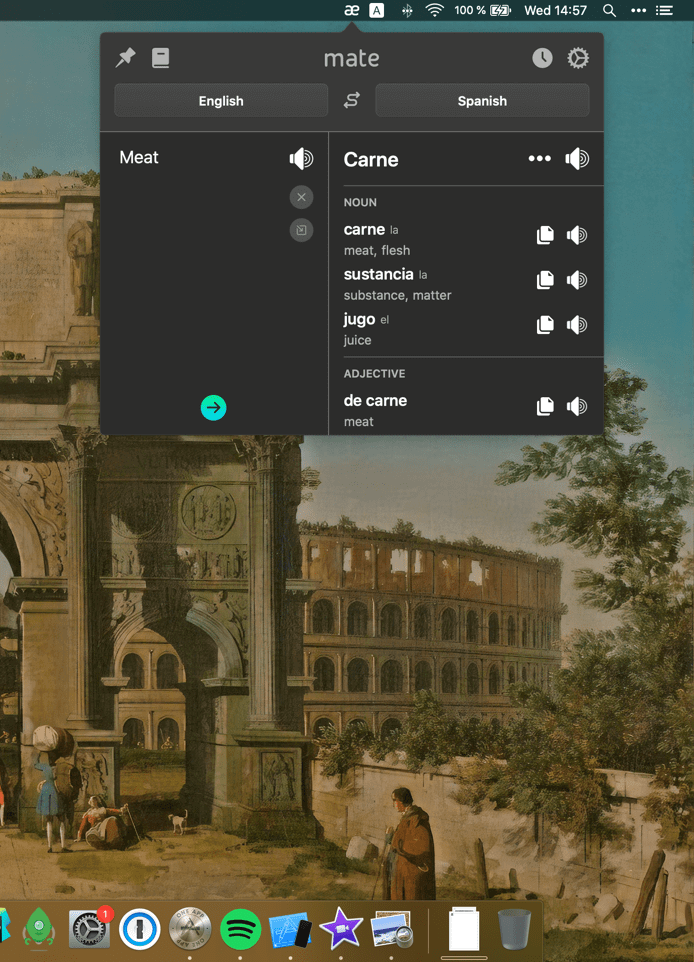Open the Bluetooth menu bar icon

coord(407,10)
